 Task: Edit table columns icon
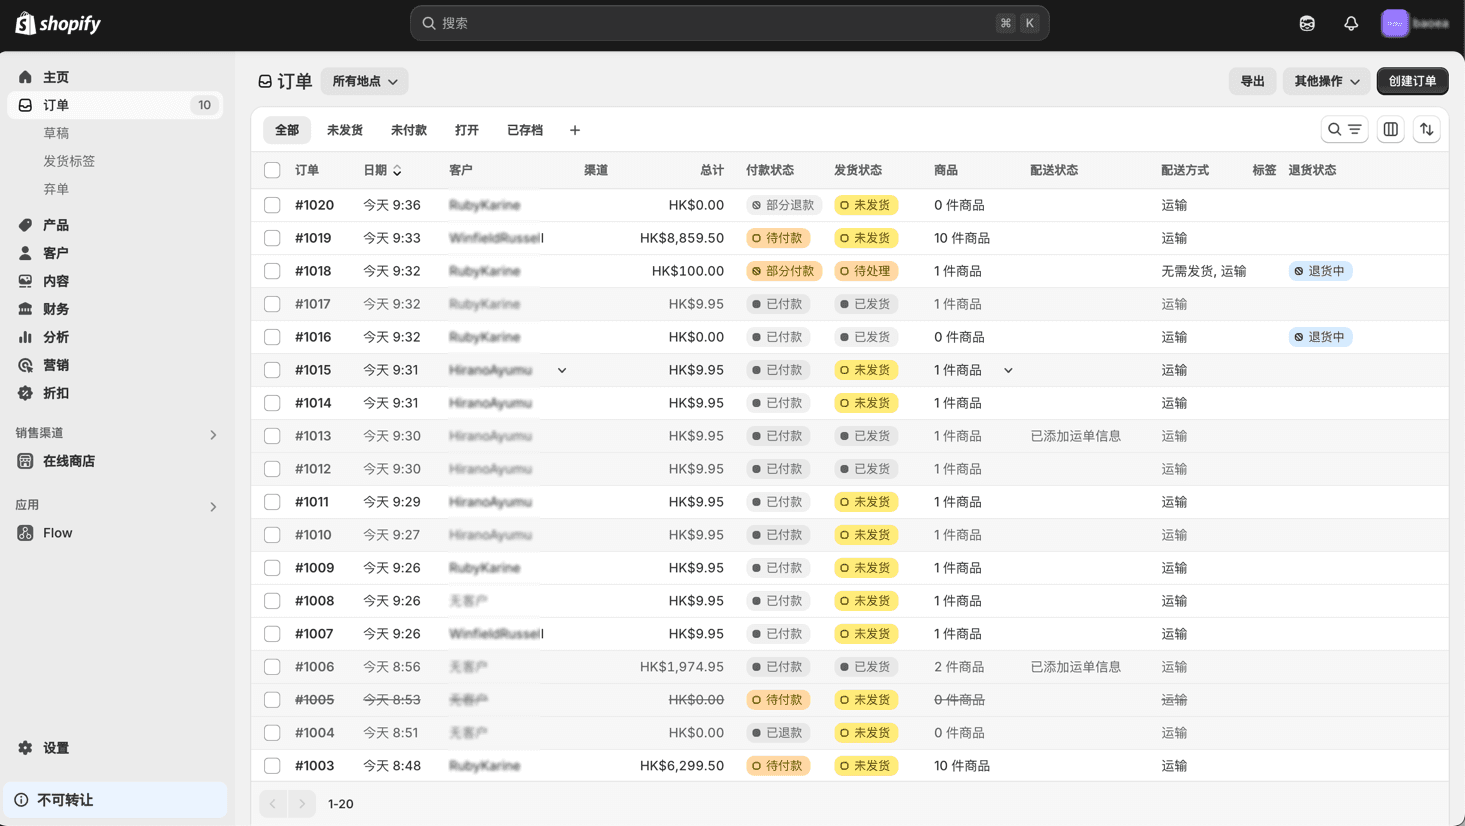click(x=1390, y=129)
